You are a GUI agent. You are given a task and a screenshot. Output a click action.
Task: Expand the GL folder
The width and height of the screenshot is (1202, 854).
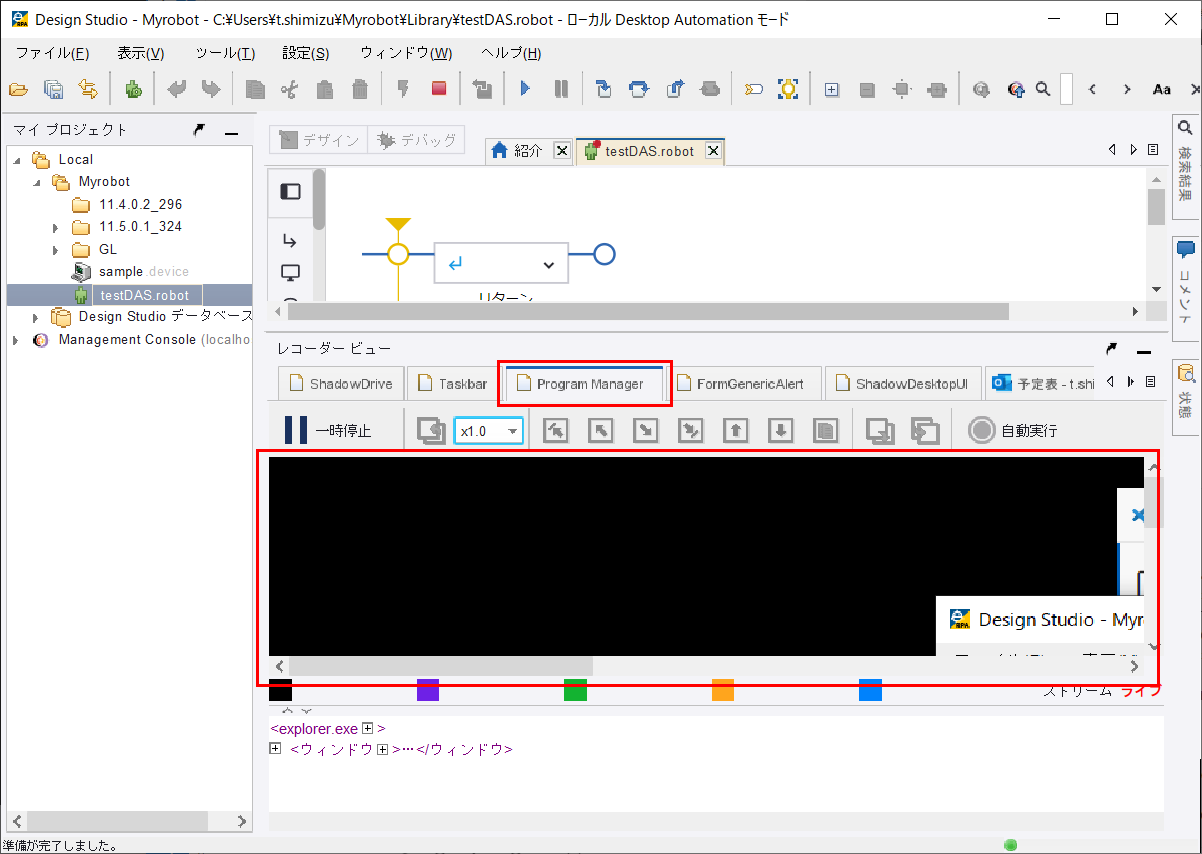[56, 250]
